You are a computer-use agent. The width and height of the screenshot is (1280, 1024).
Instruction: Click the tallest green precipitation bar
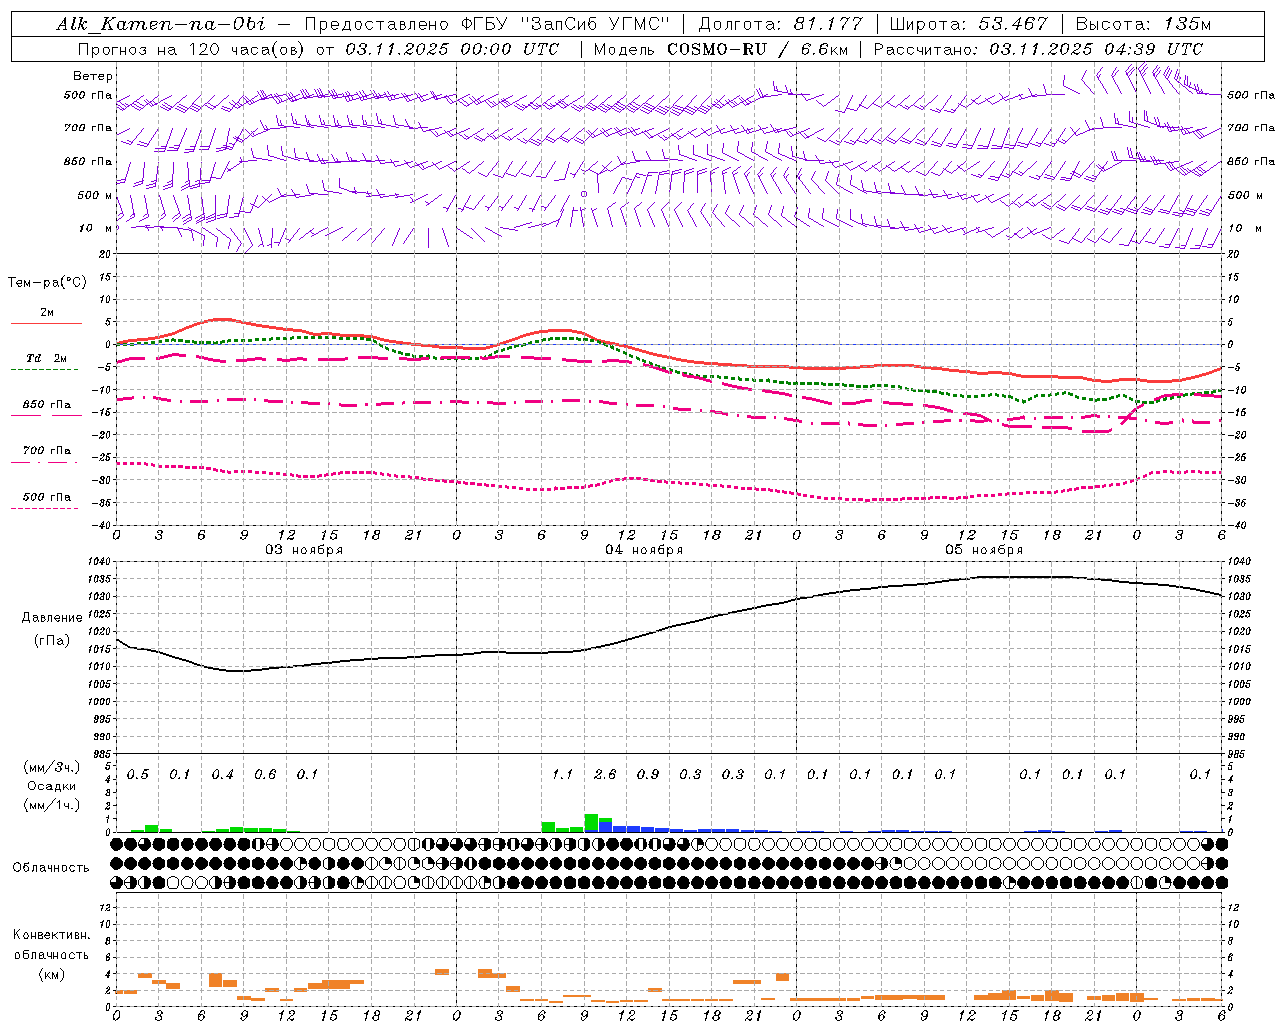[x=591, y=823]
